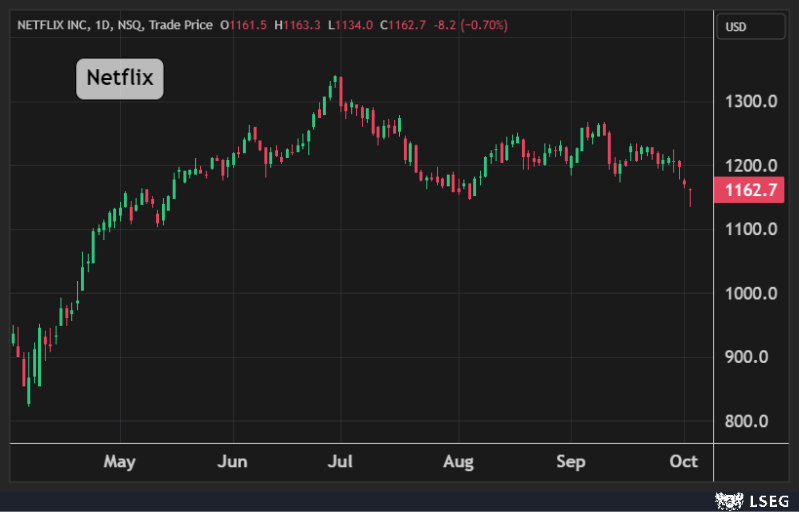Click the NETFLIX INC symbol title
The width and height of the screenshot is (799, 512).
(56, 22)
